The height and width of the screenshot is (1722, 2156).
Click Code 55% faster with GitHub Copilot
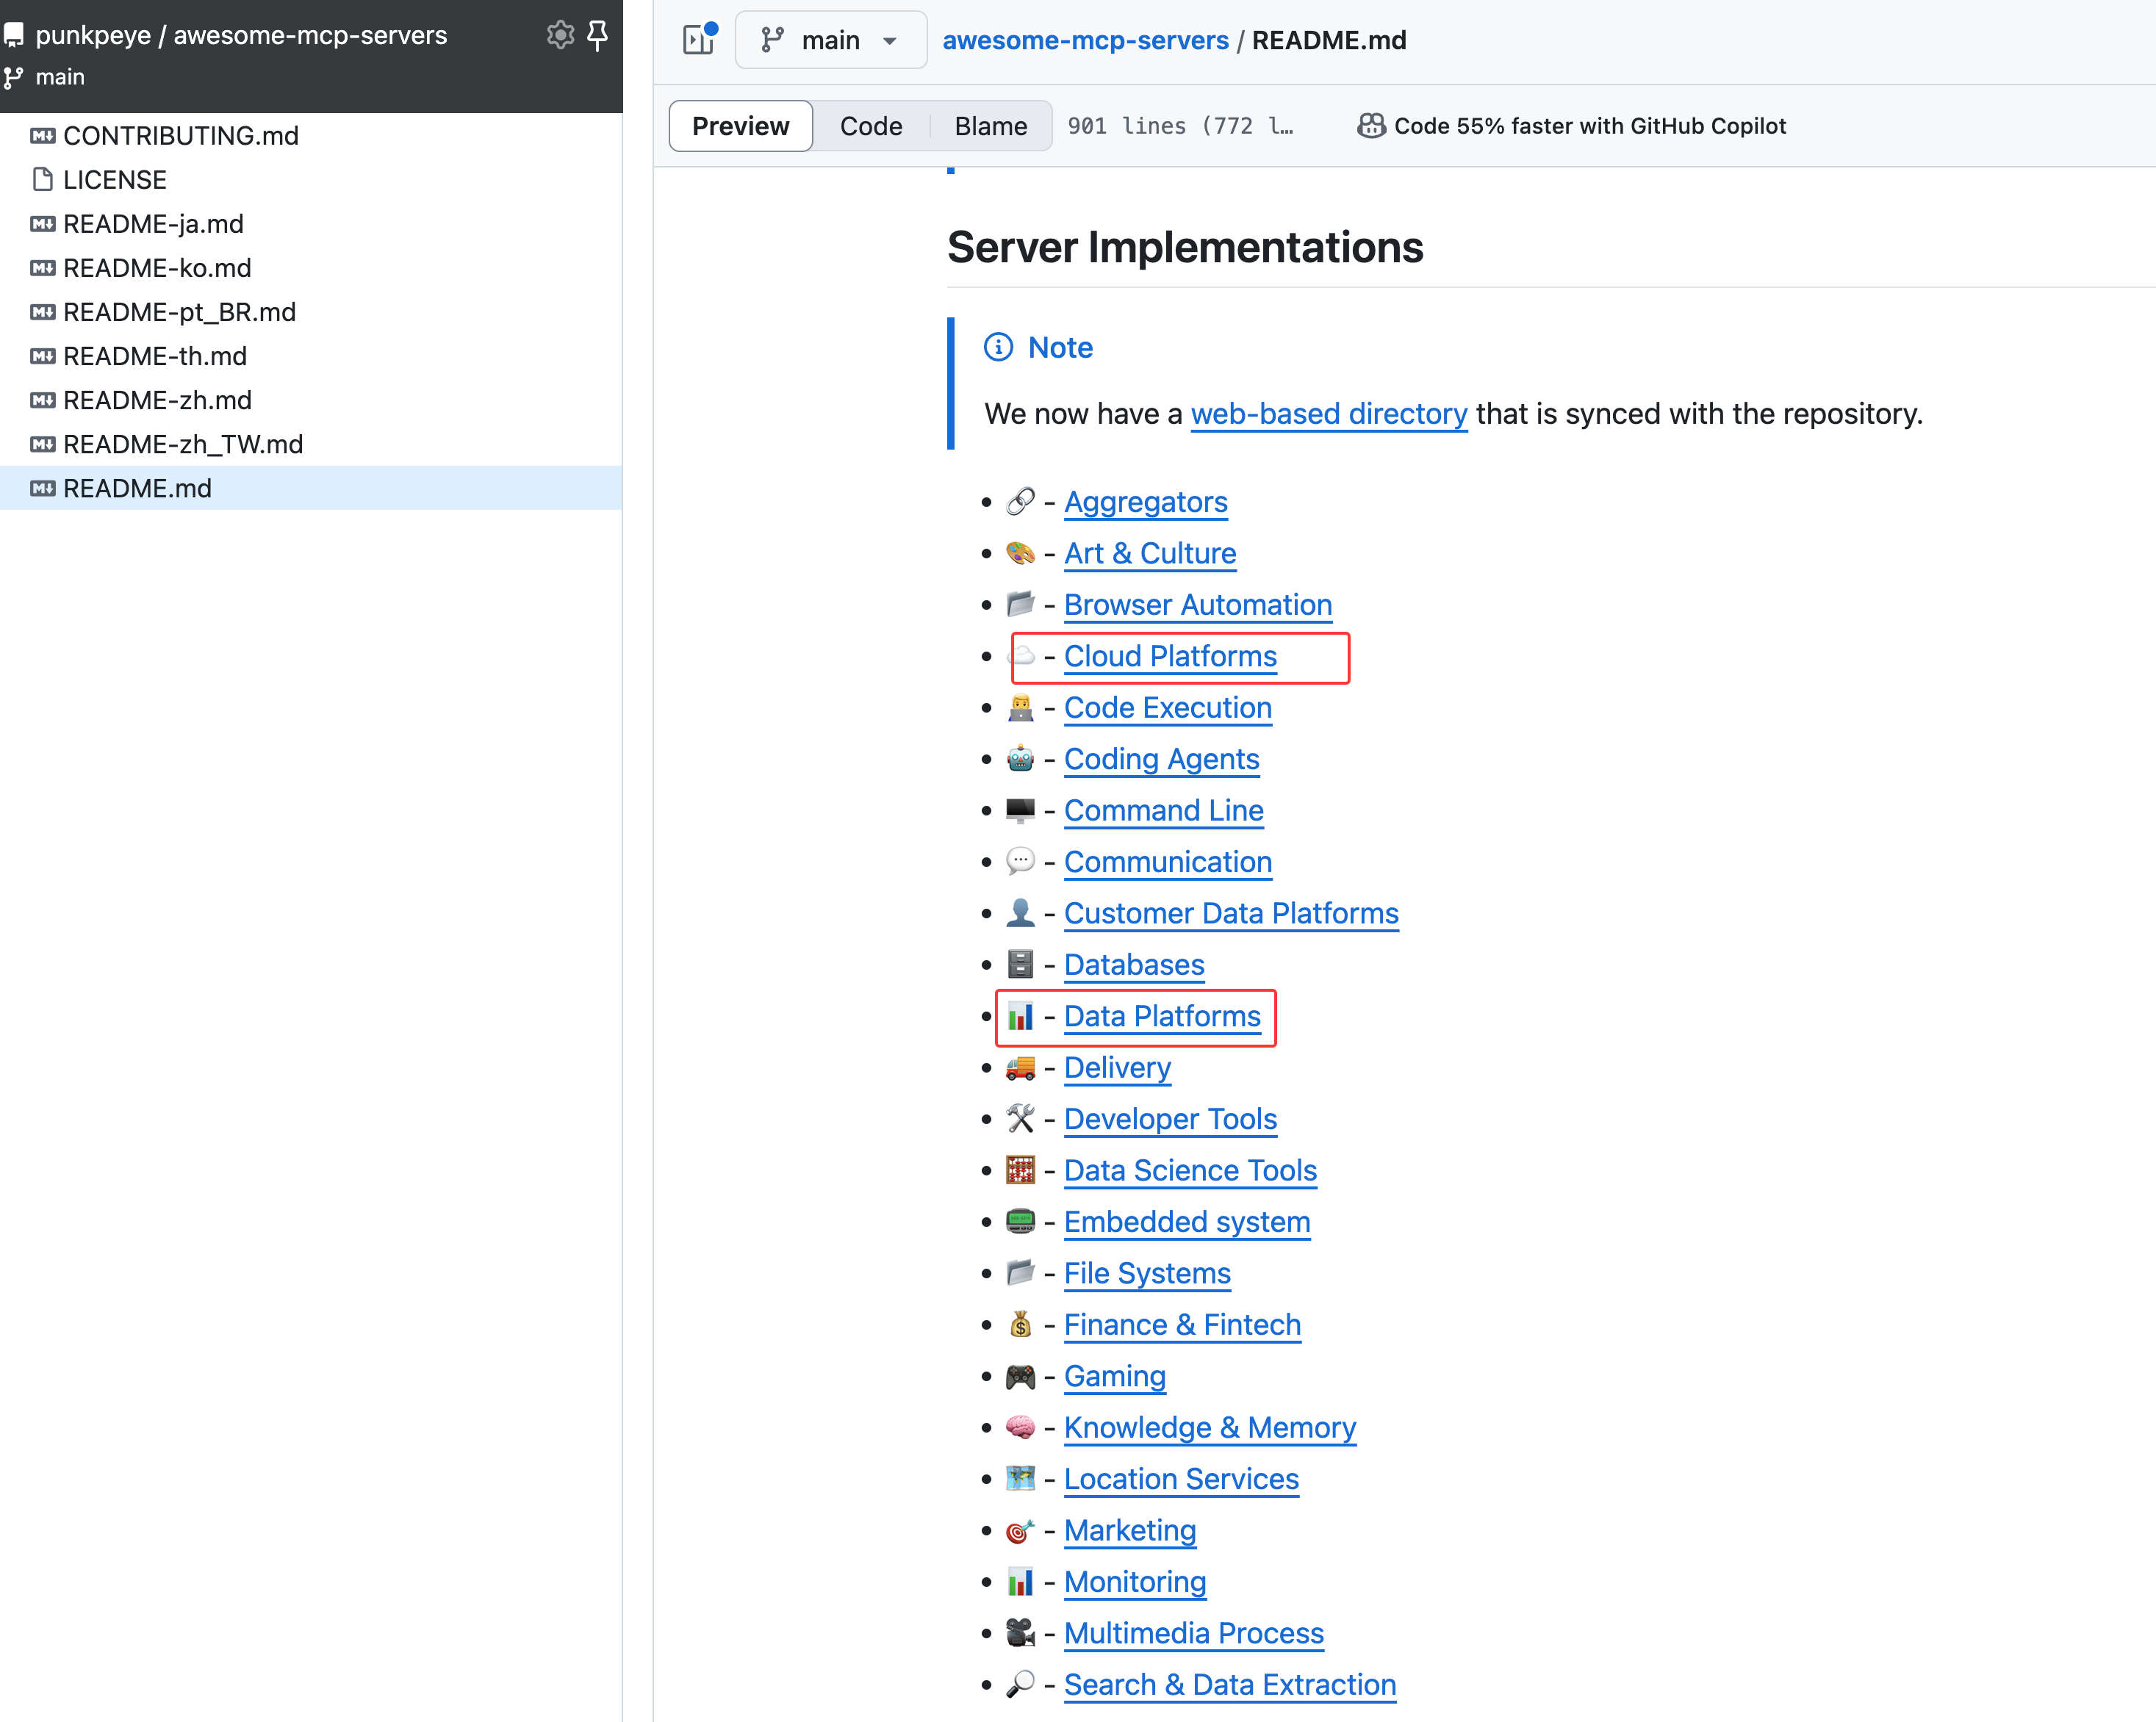1589,126
